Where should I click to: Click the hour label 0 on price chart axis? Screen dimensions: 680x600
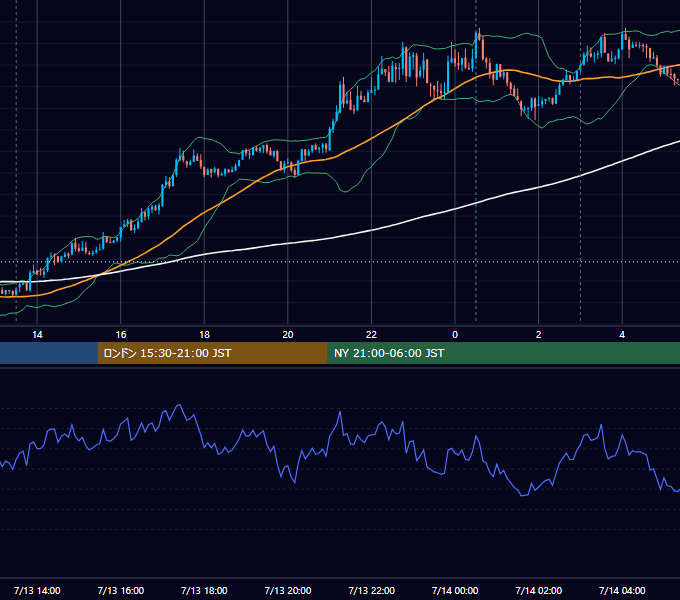click(x=455, y=334)
